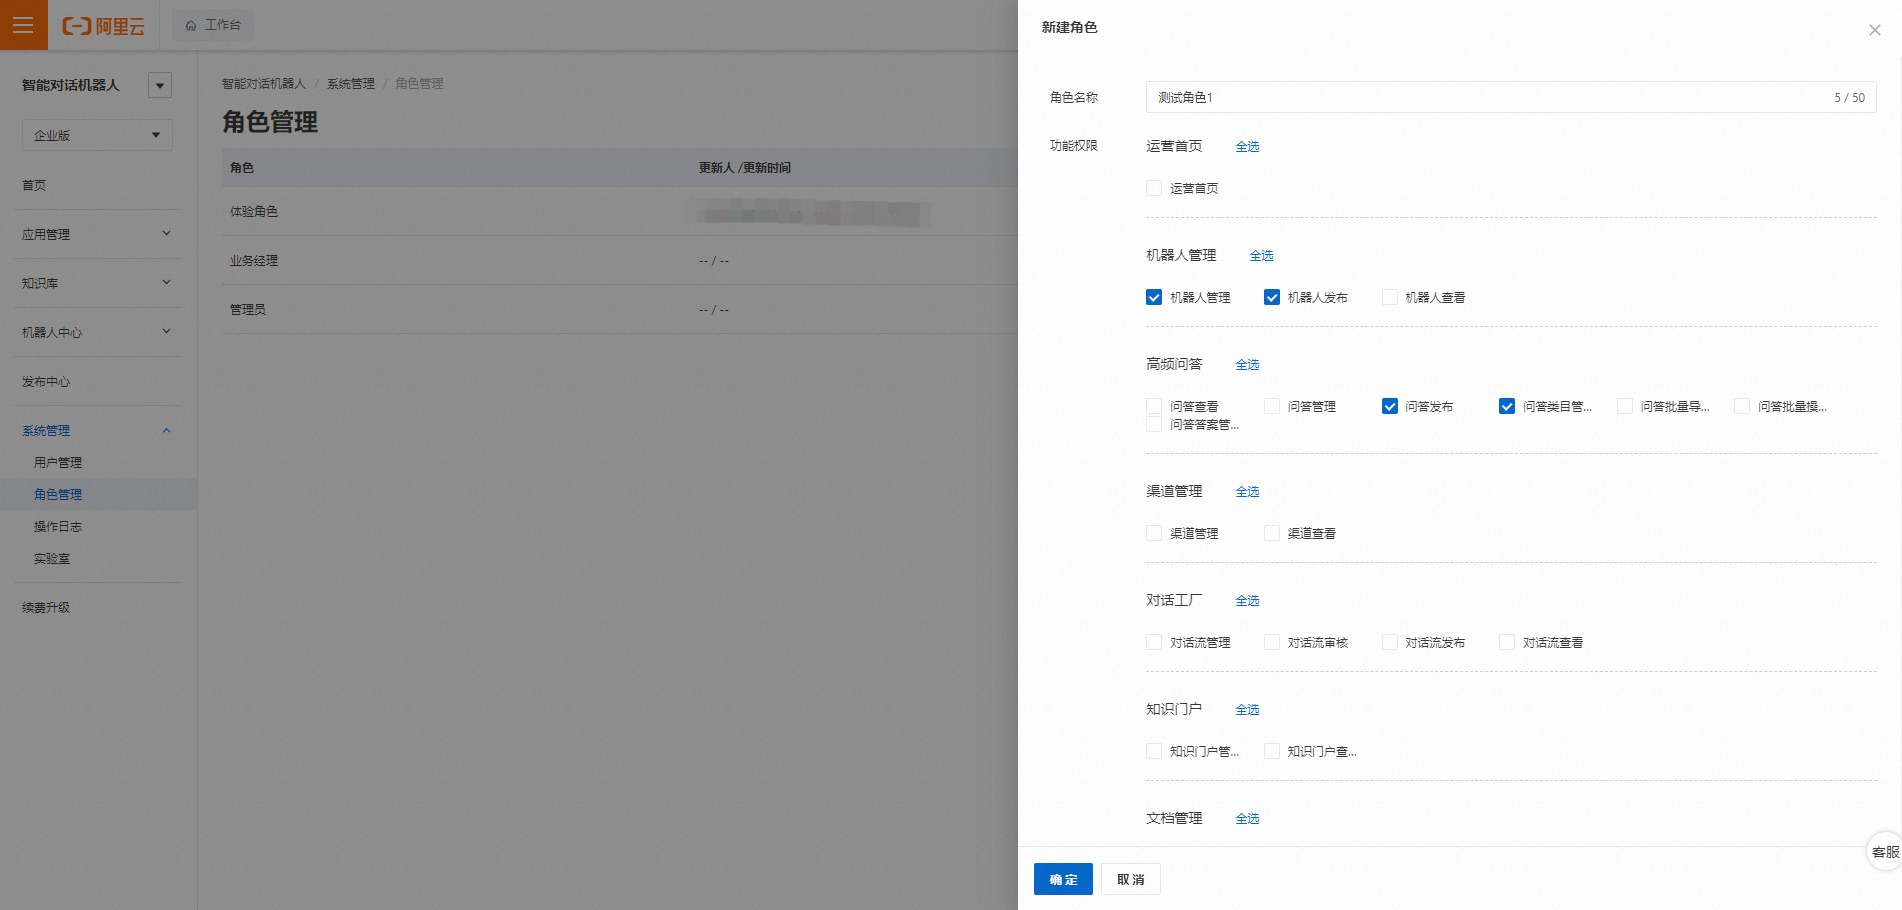Click 系统管理 breadcrumb link
The width and height of the screenshot is (1902, 910).
point(351,84)
